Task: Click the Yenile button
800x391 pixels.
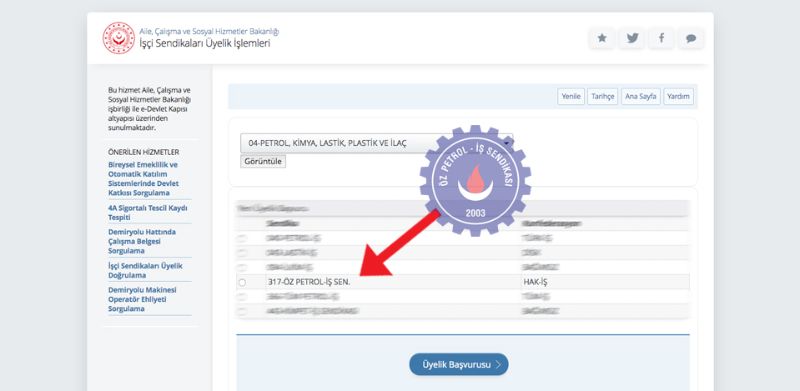Action: [571, 96]
